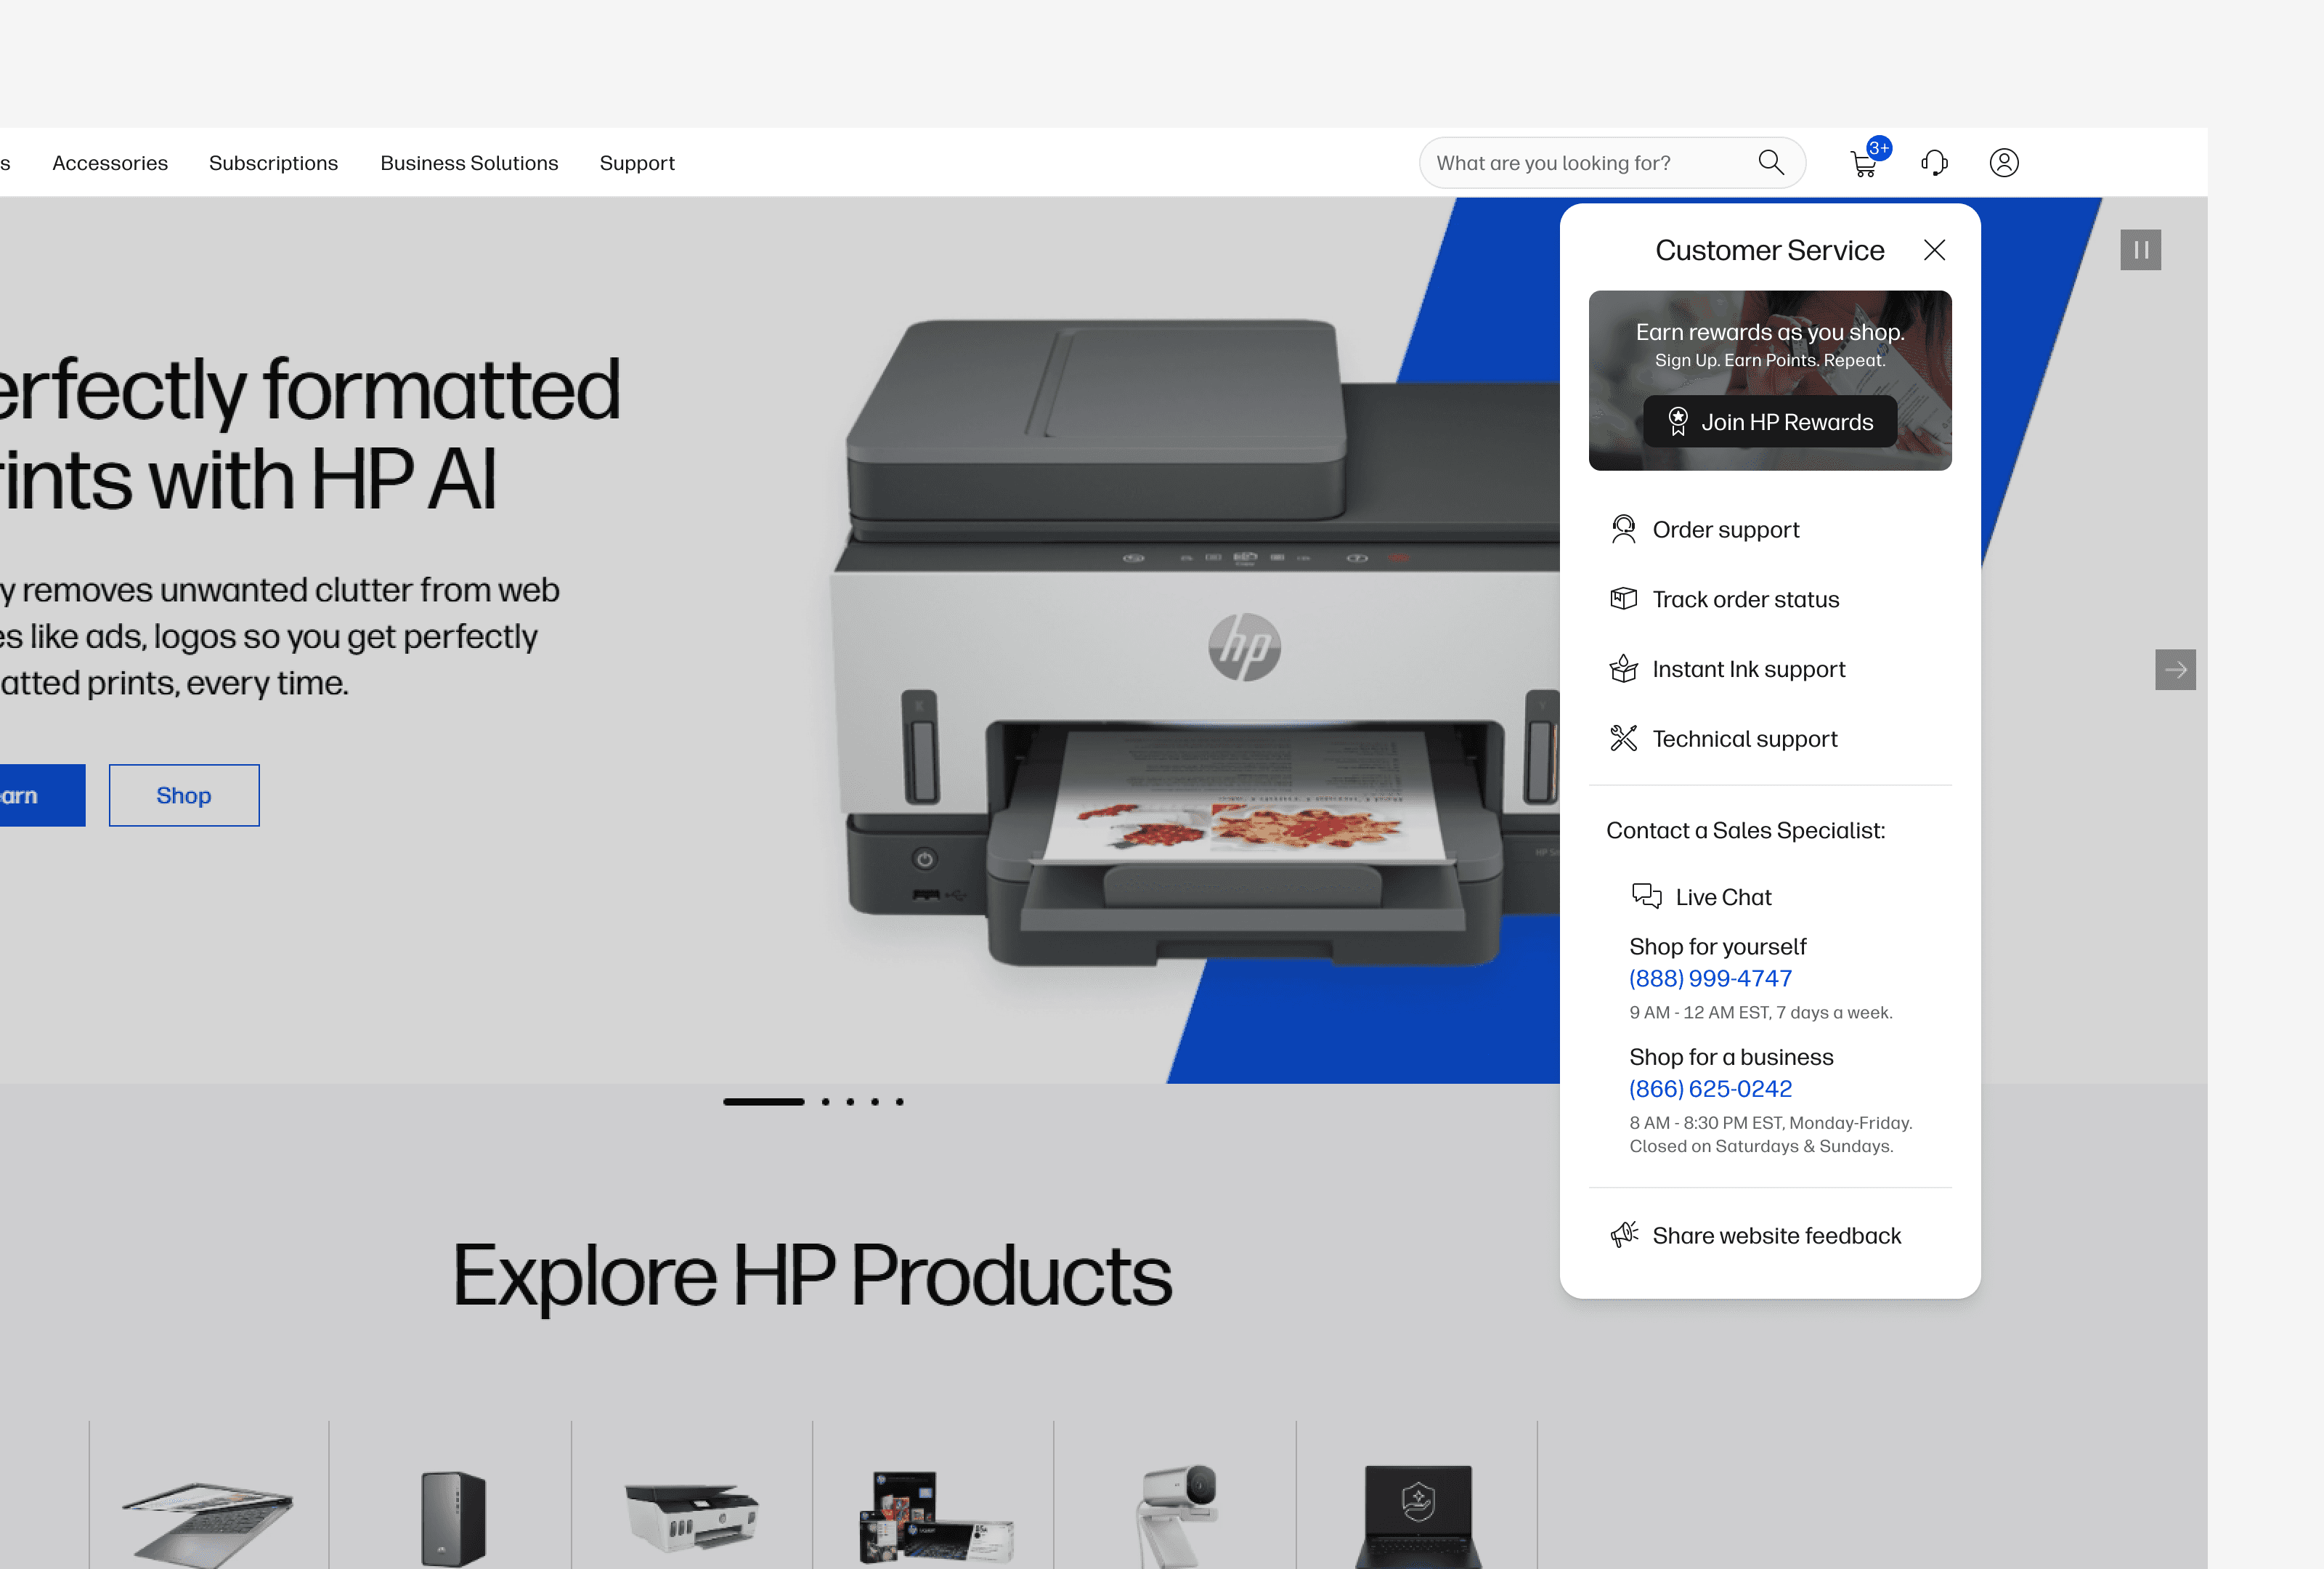Call the (888) 999-4747 phone link
Image resolution: width=2324 pixels, height=1569 pixels.
(x=1710, y=979)
